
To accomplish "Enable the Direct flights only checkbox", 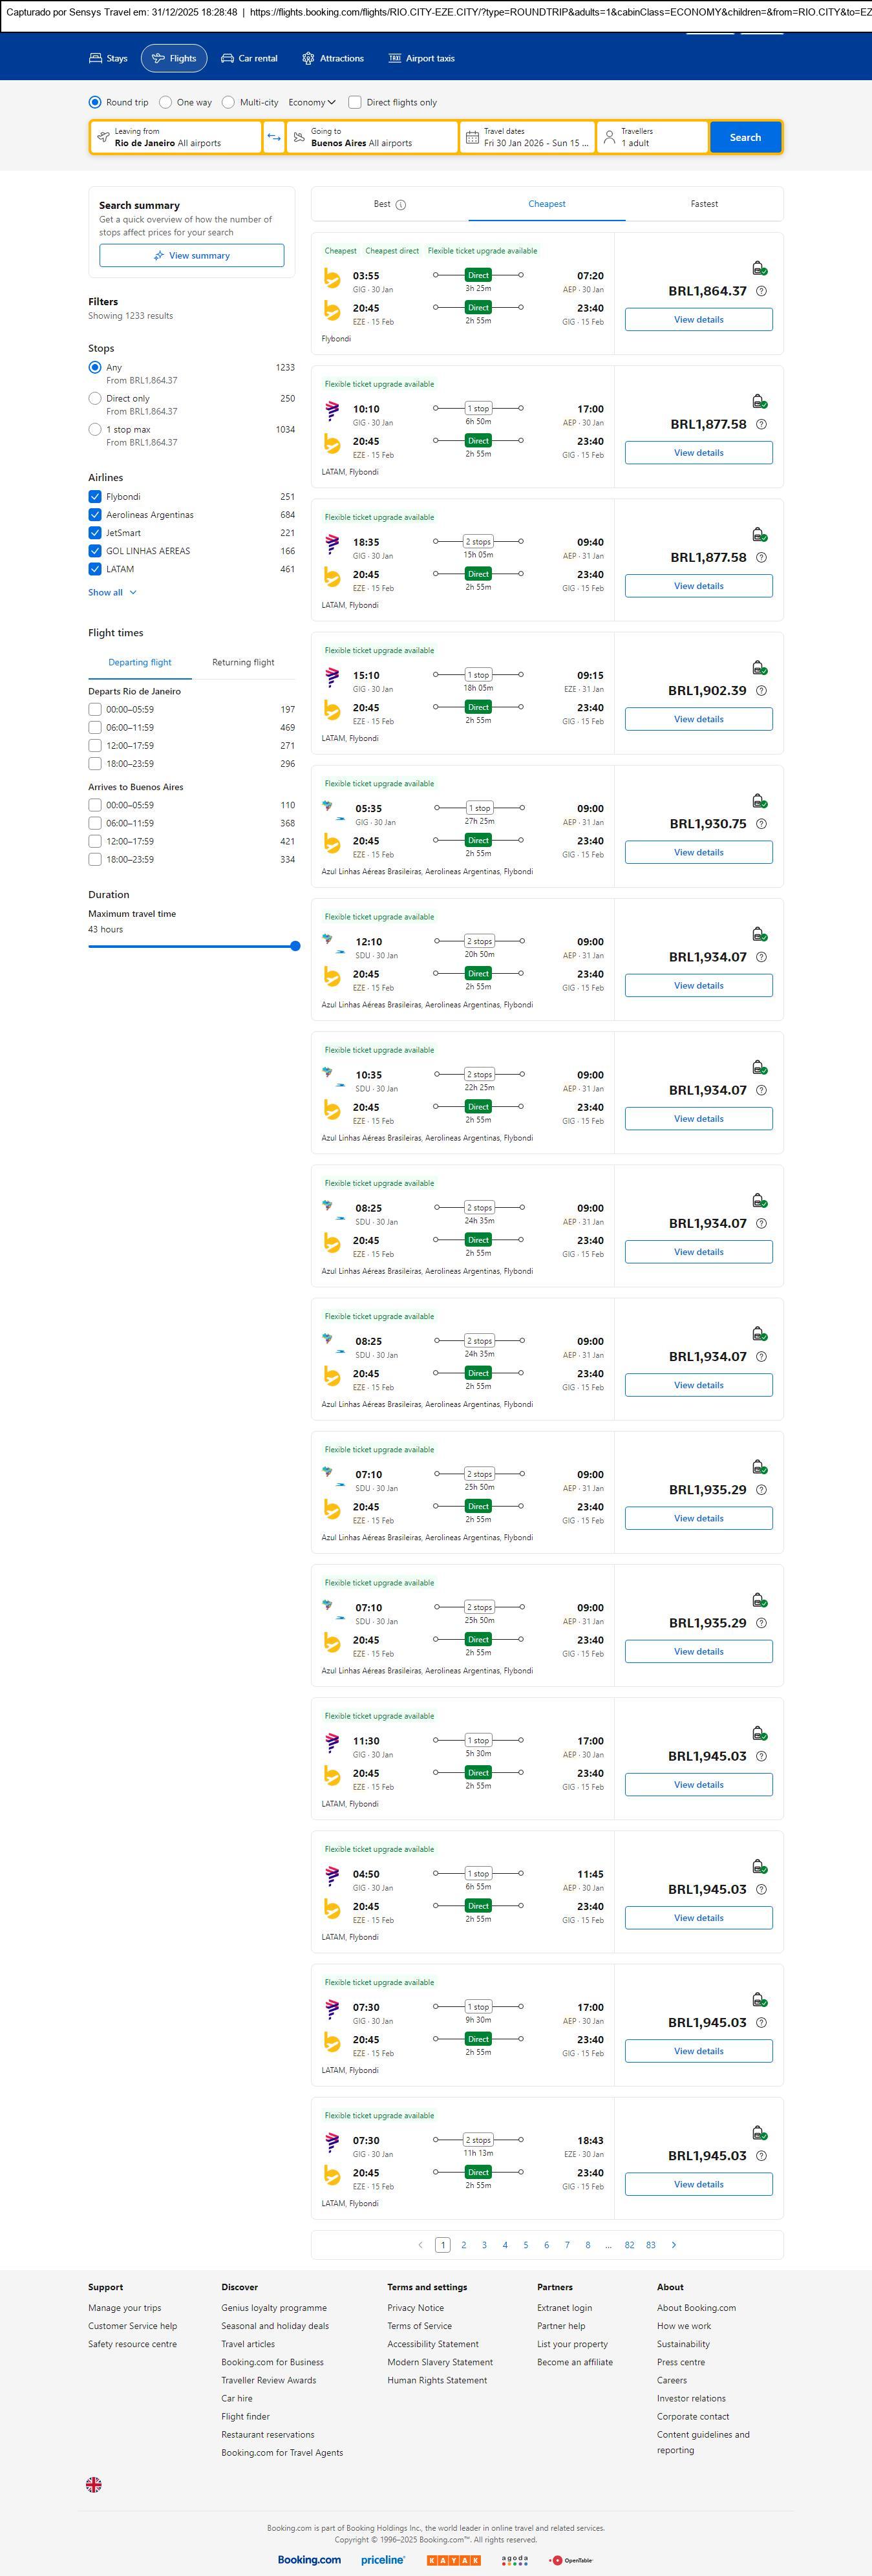I will [x=354, y=102].
